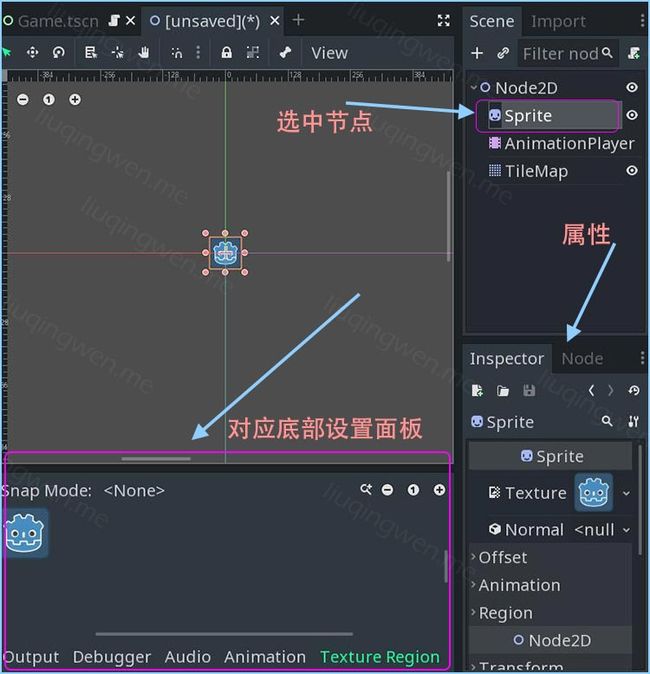Open Inspector object properties tools

click(x=633, y=421)
